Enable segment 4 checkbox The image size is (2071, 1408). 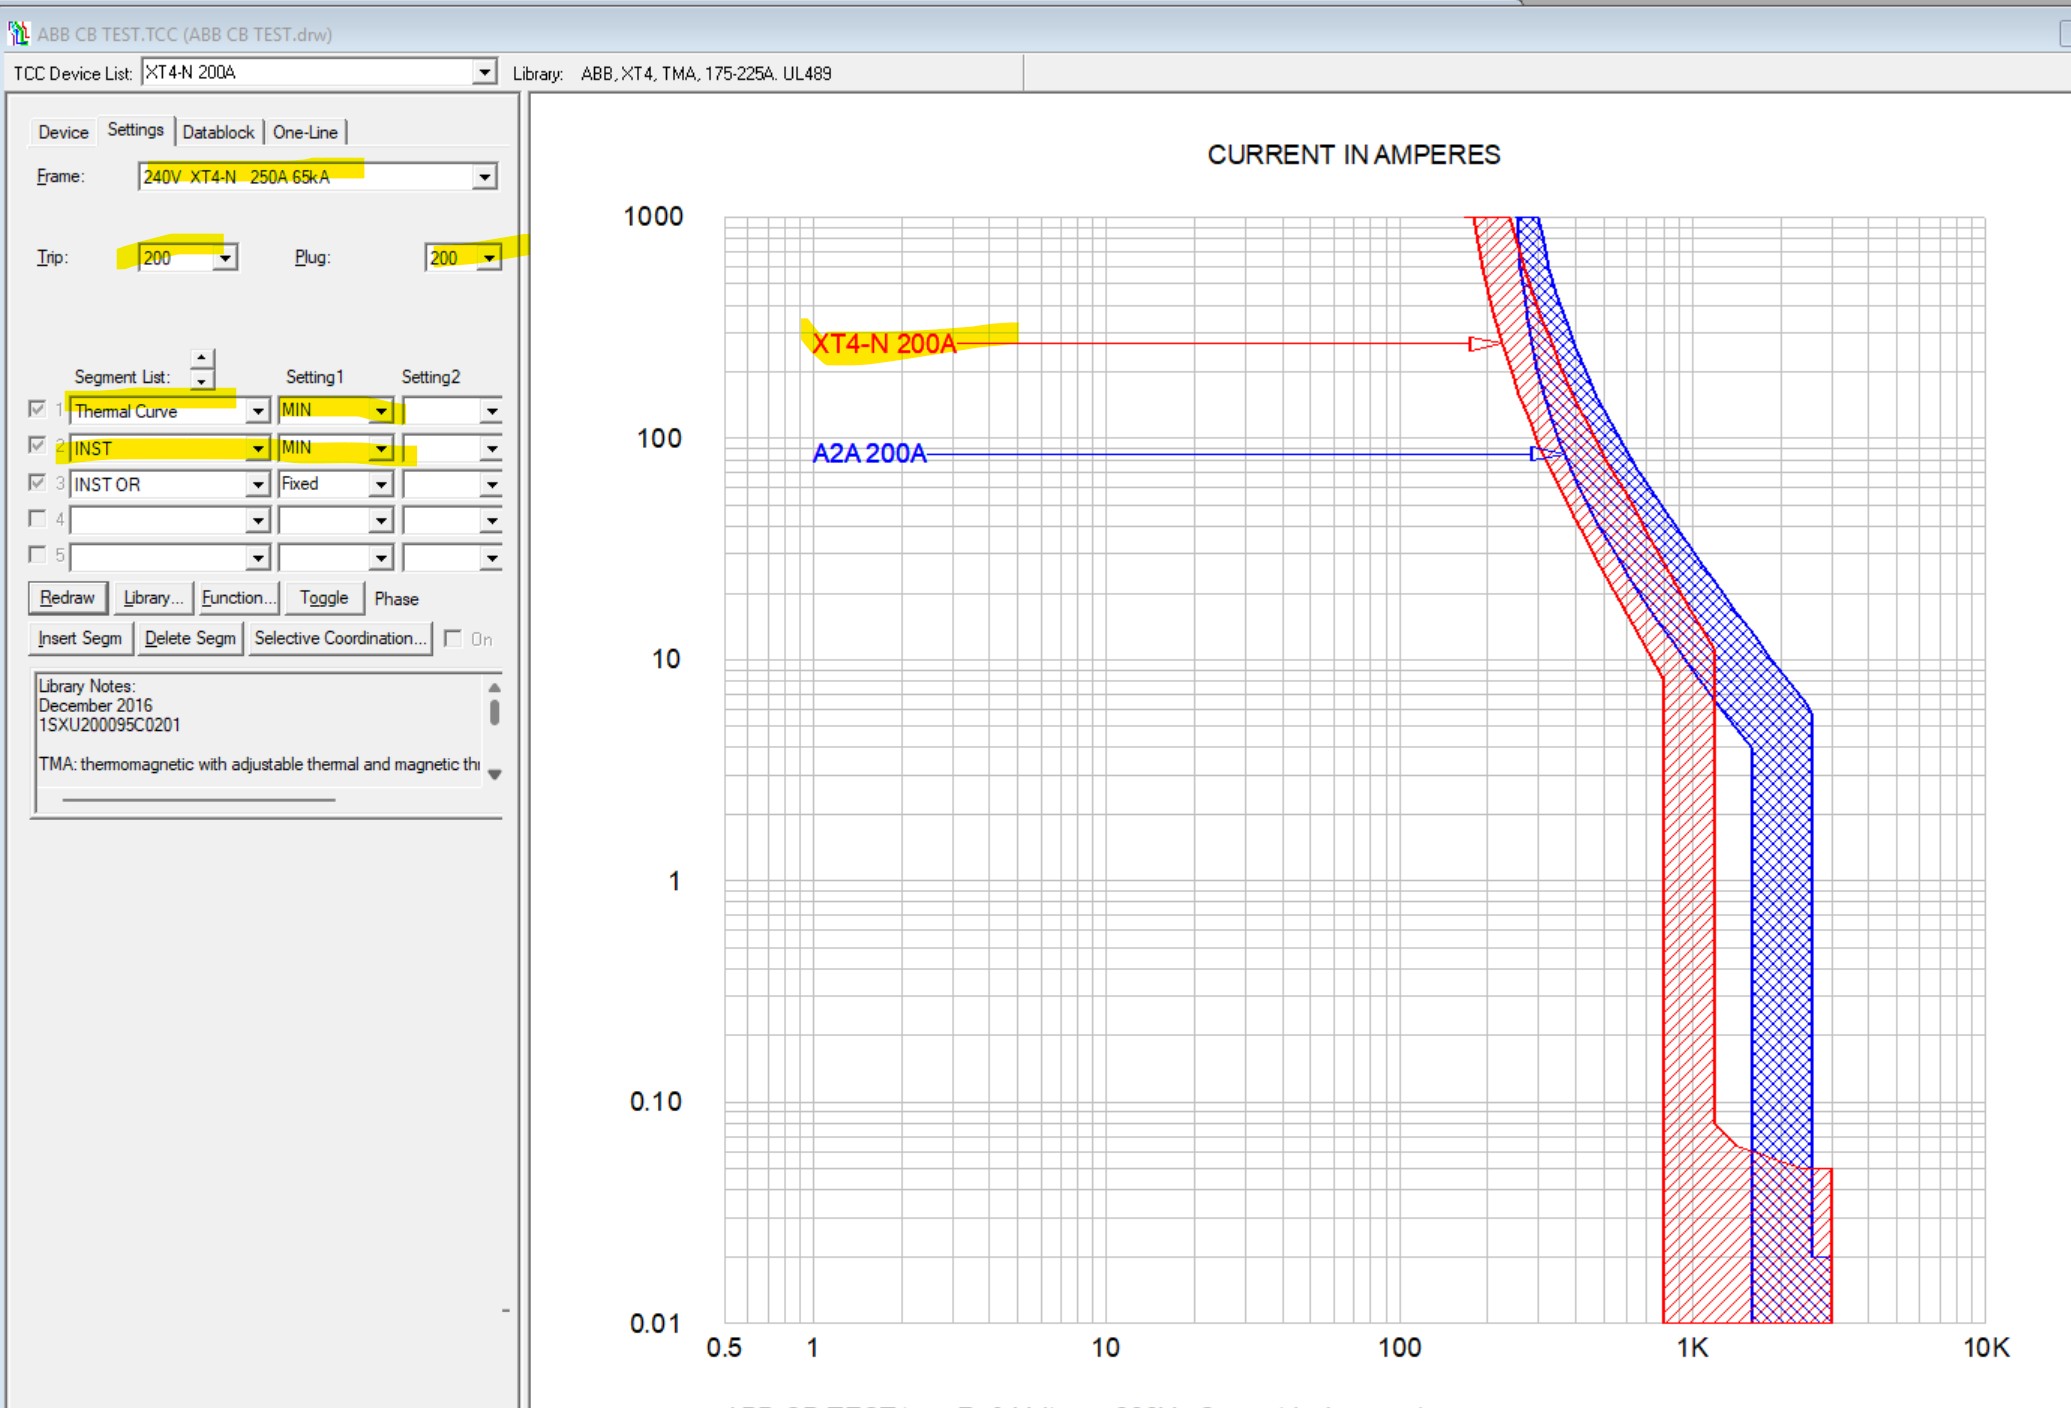tap(37, 519)
